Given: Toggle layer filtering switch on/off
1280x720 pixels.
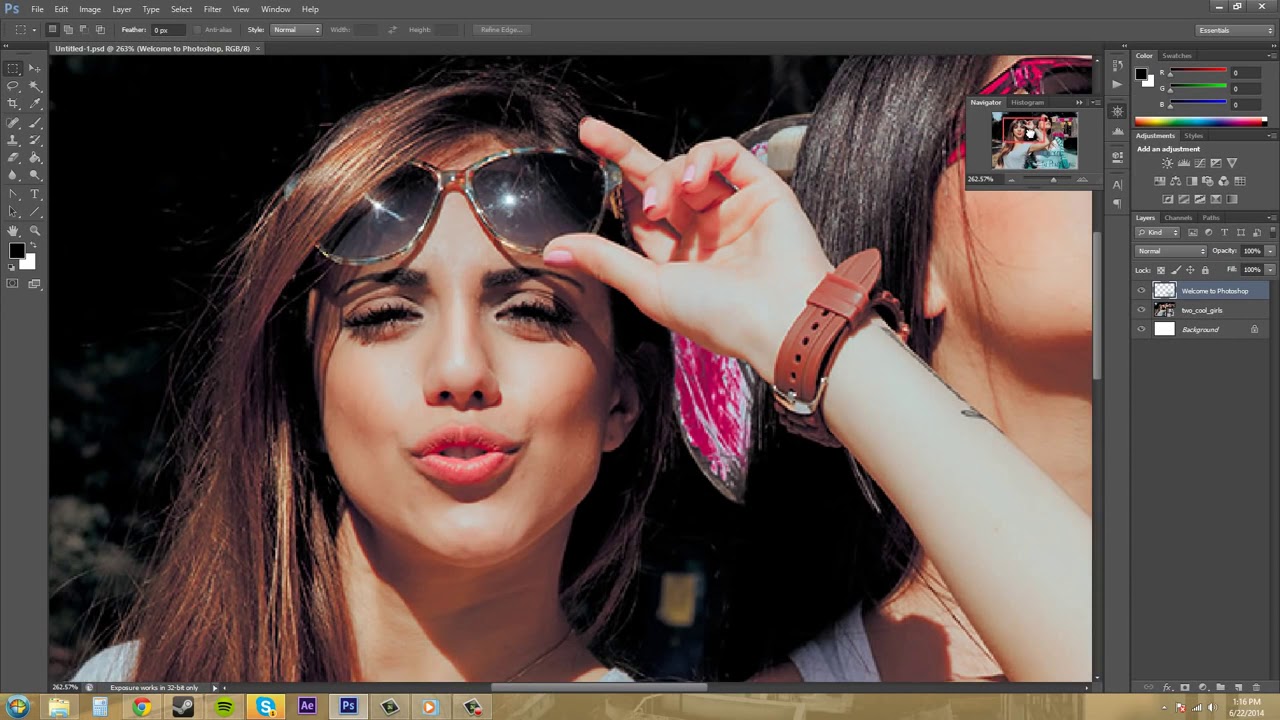Looking at the screenshot, I should (x=1272, y=232).
